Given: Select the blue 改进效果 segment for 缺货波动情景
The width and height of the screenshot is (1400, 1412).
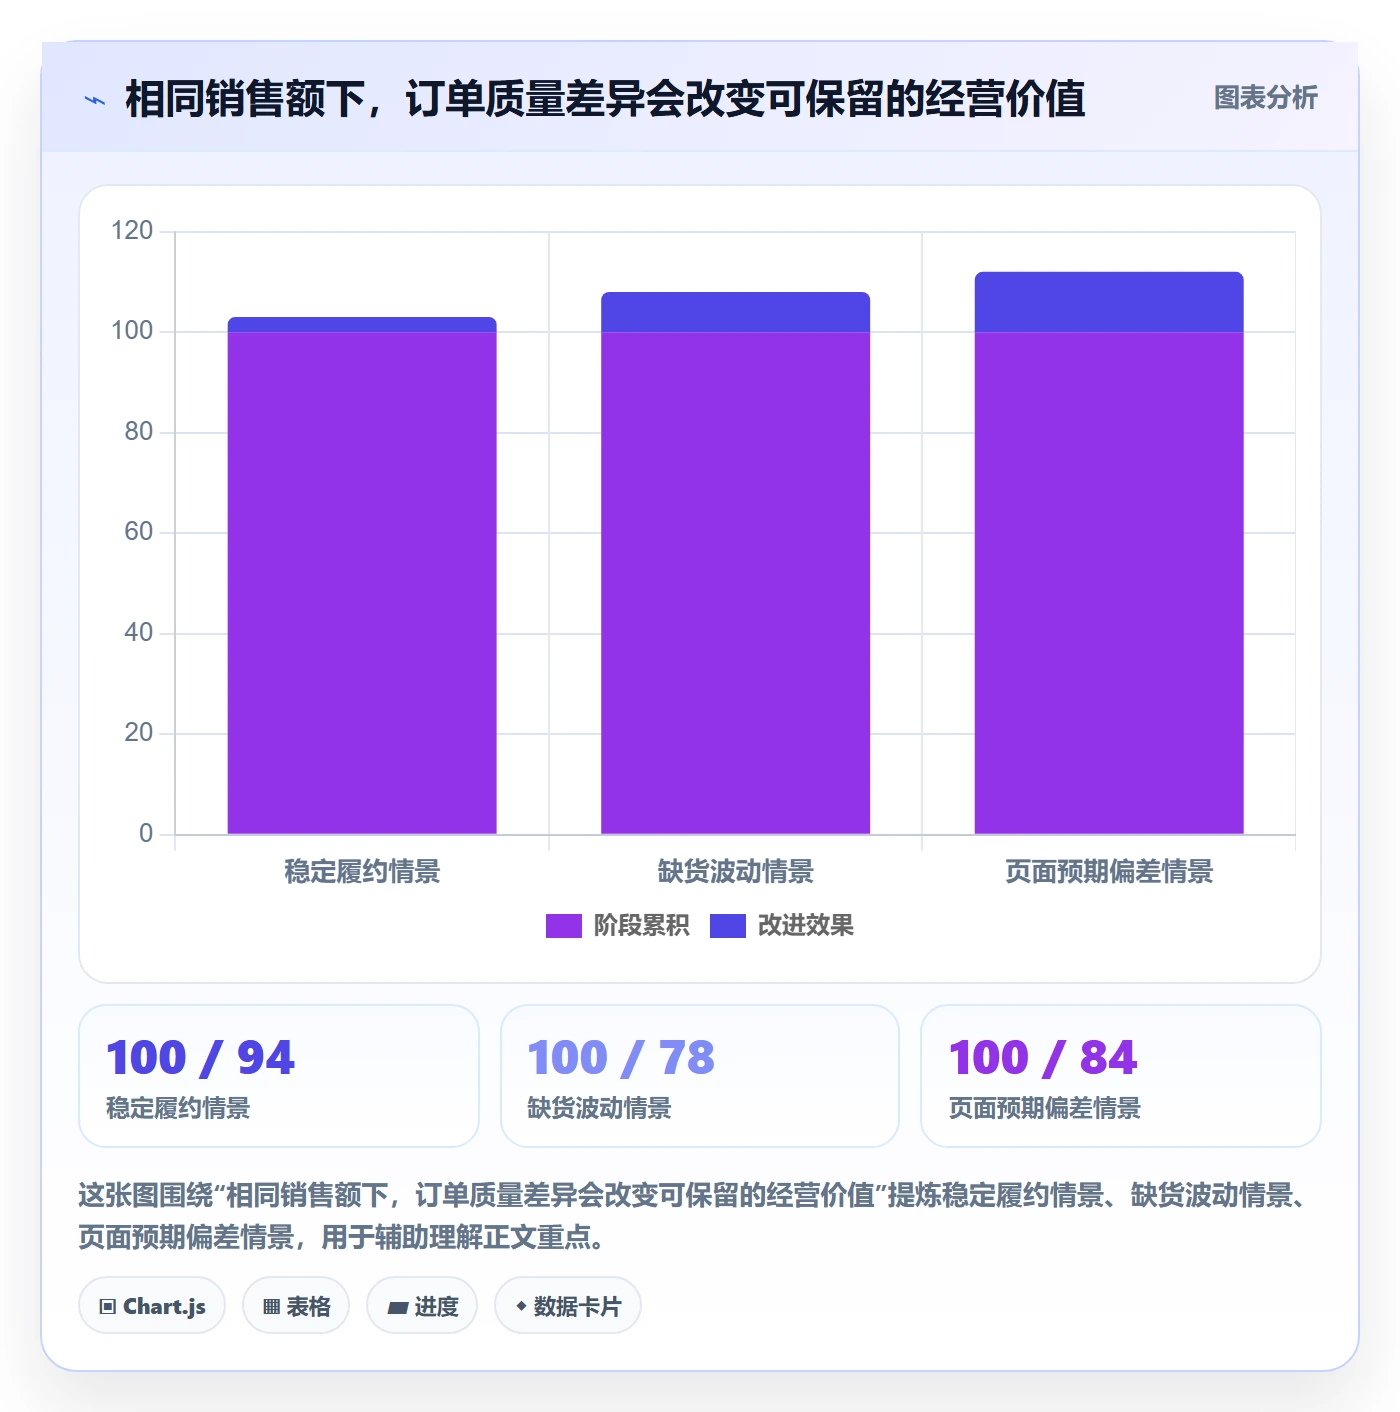Looking at the screenshot, I should click(735, 312).
